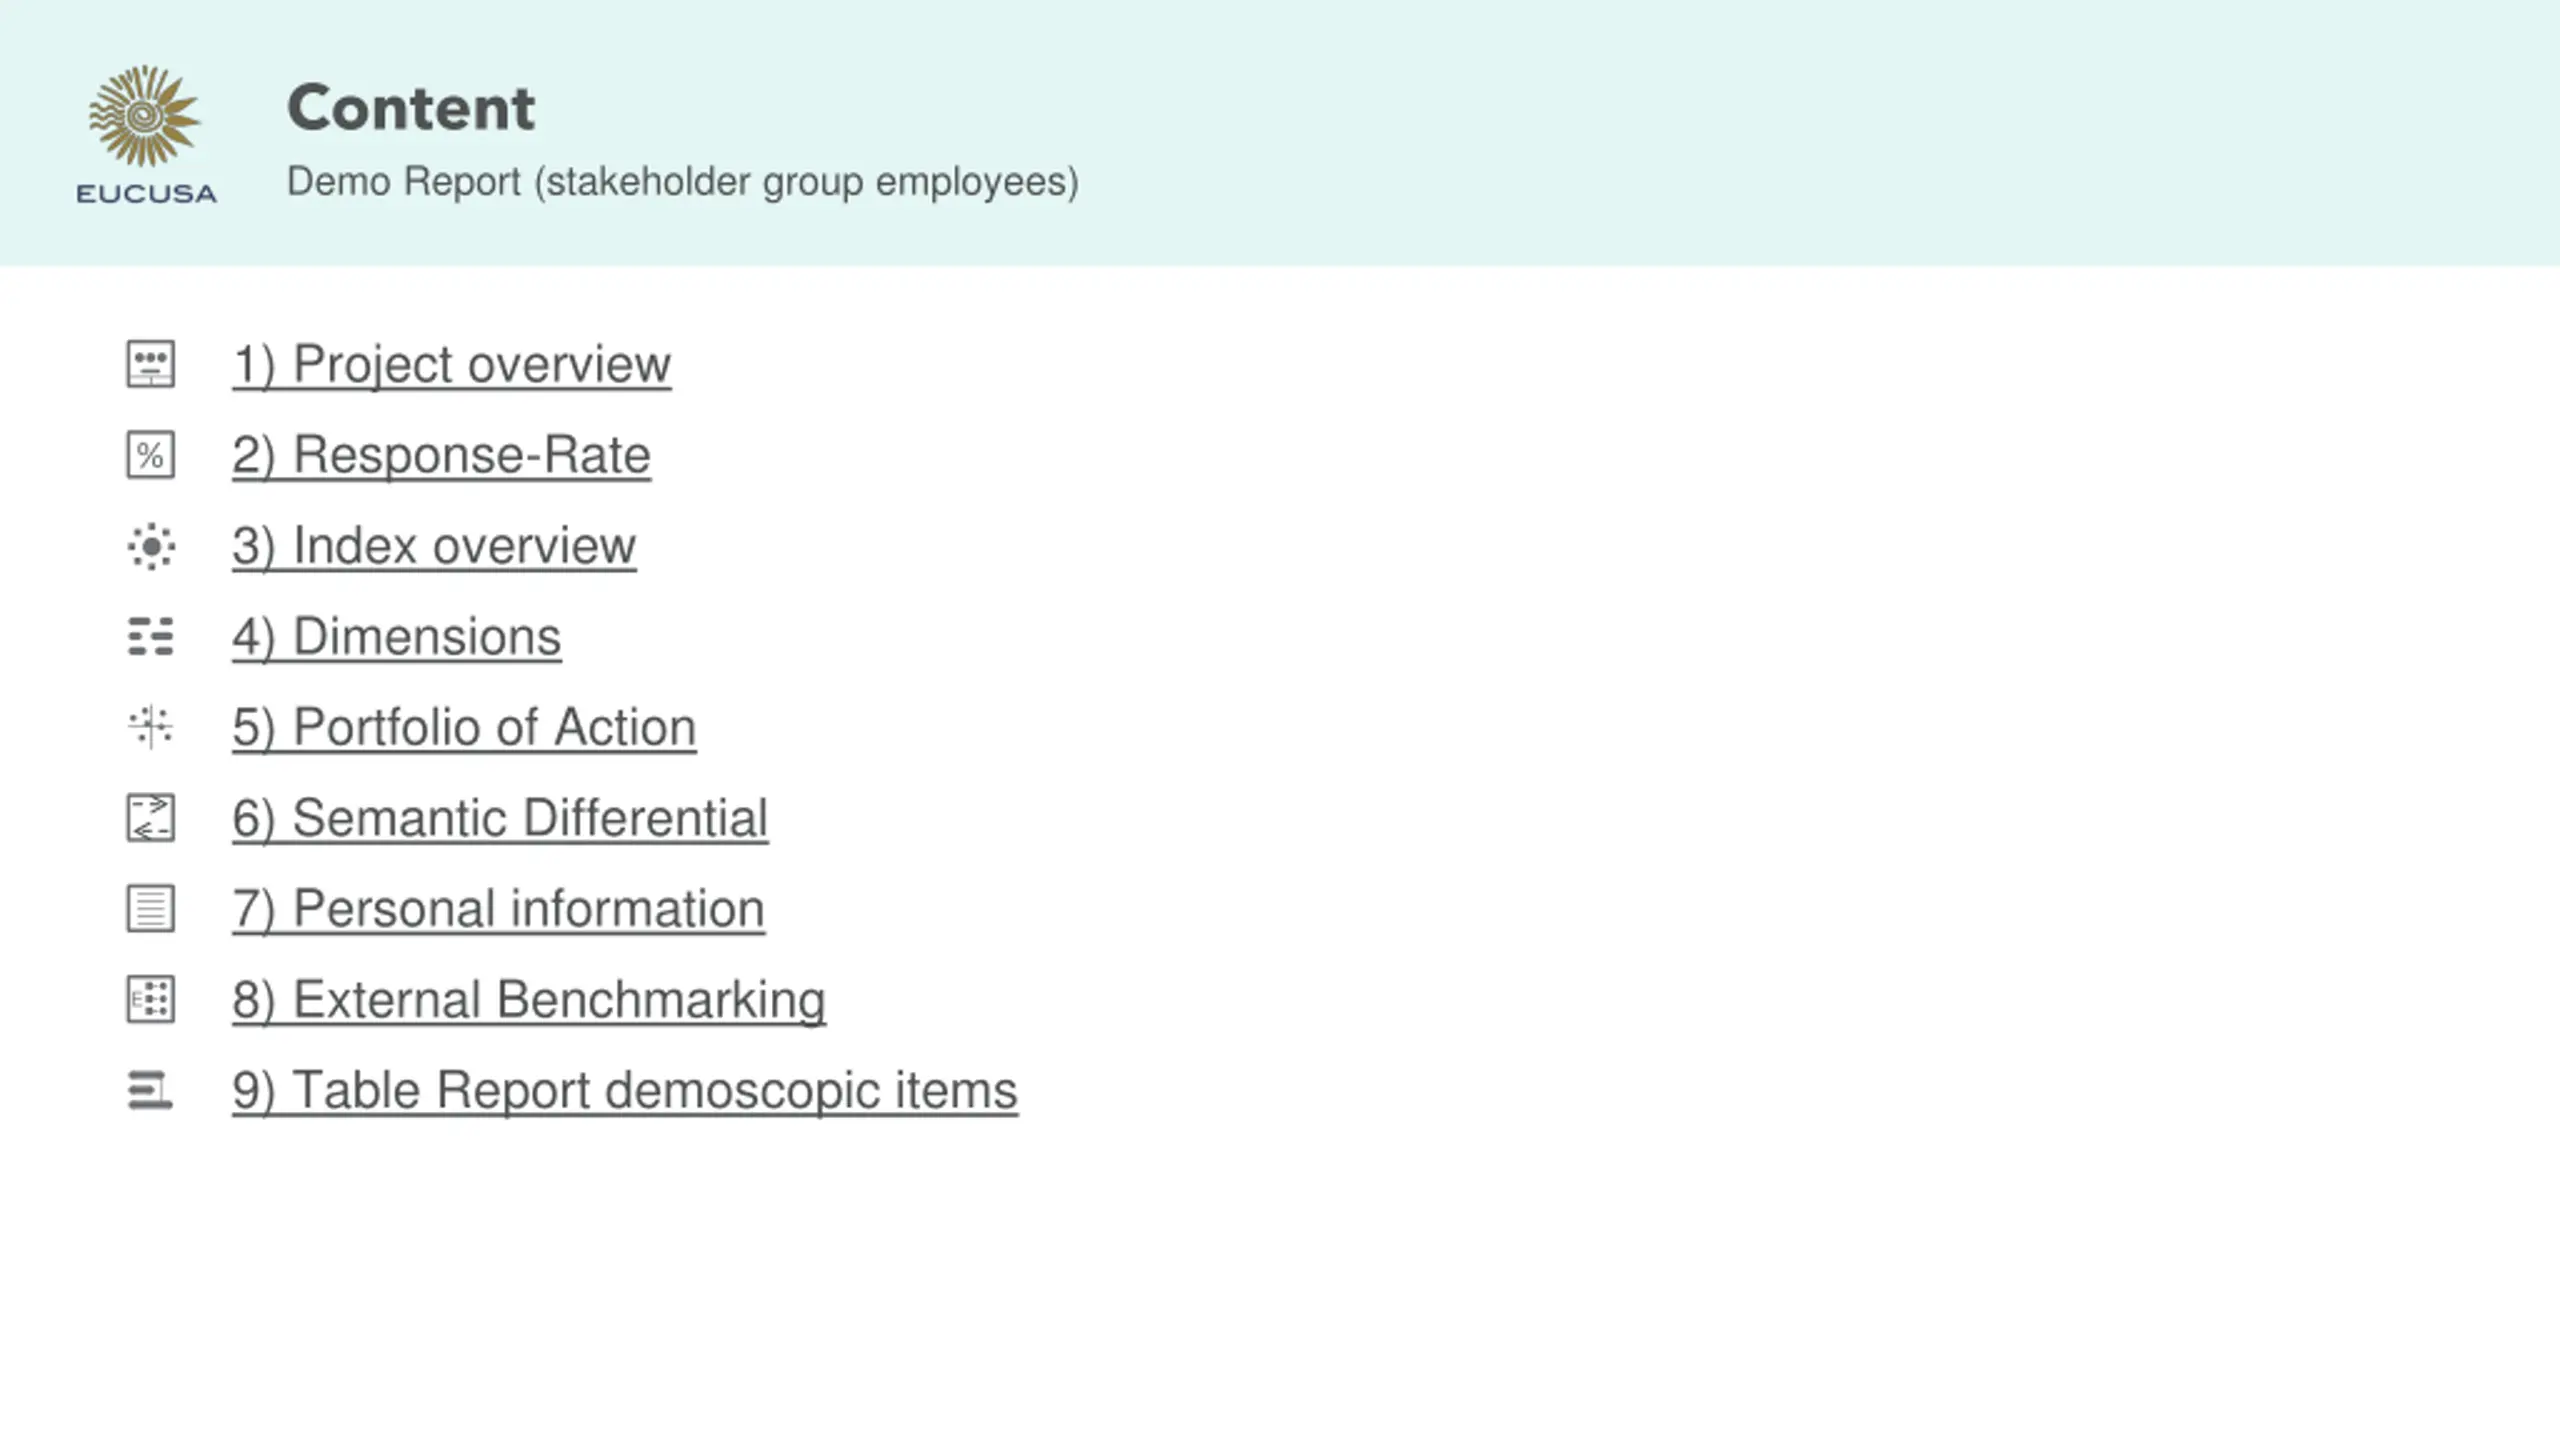2560x1440 pixels.
Task: Jump to the Dimensions section
Action: 396,637
